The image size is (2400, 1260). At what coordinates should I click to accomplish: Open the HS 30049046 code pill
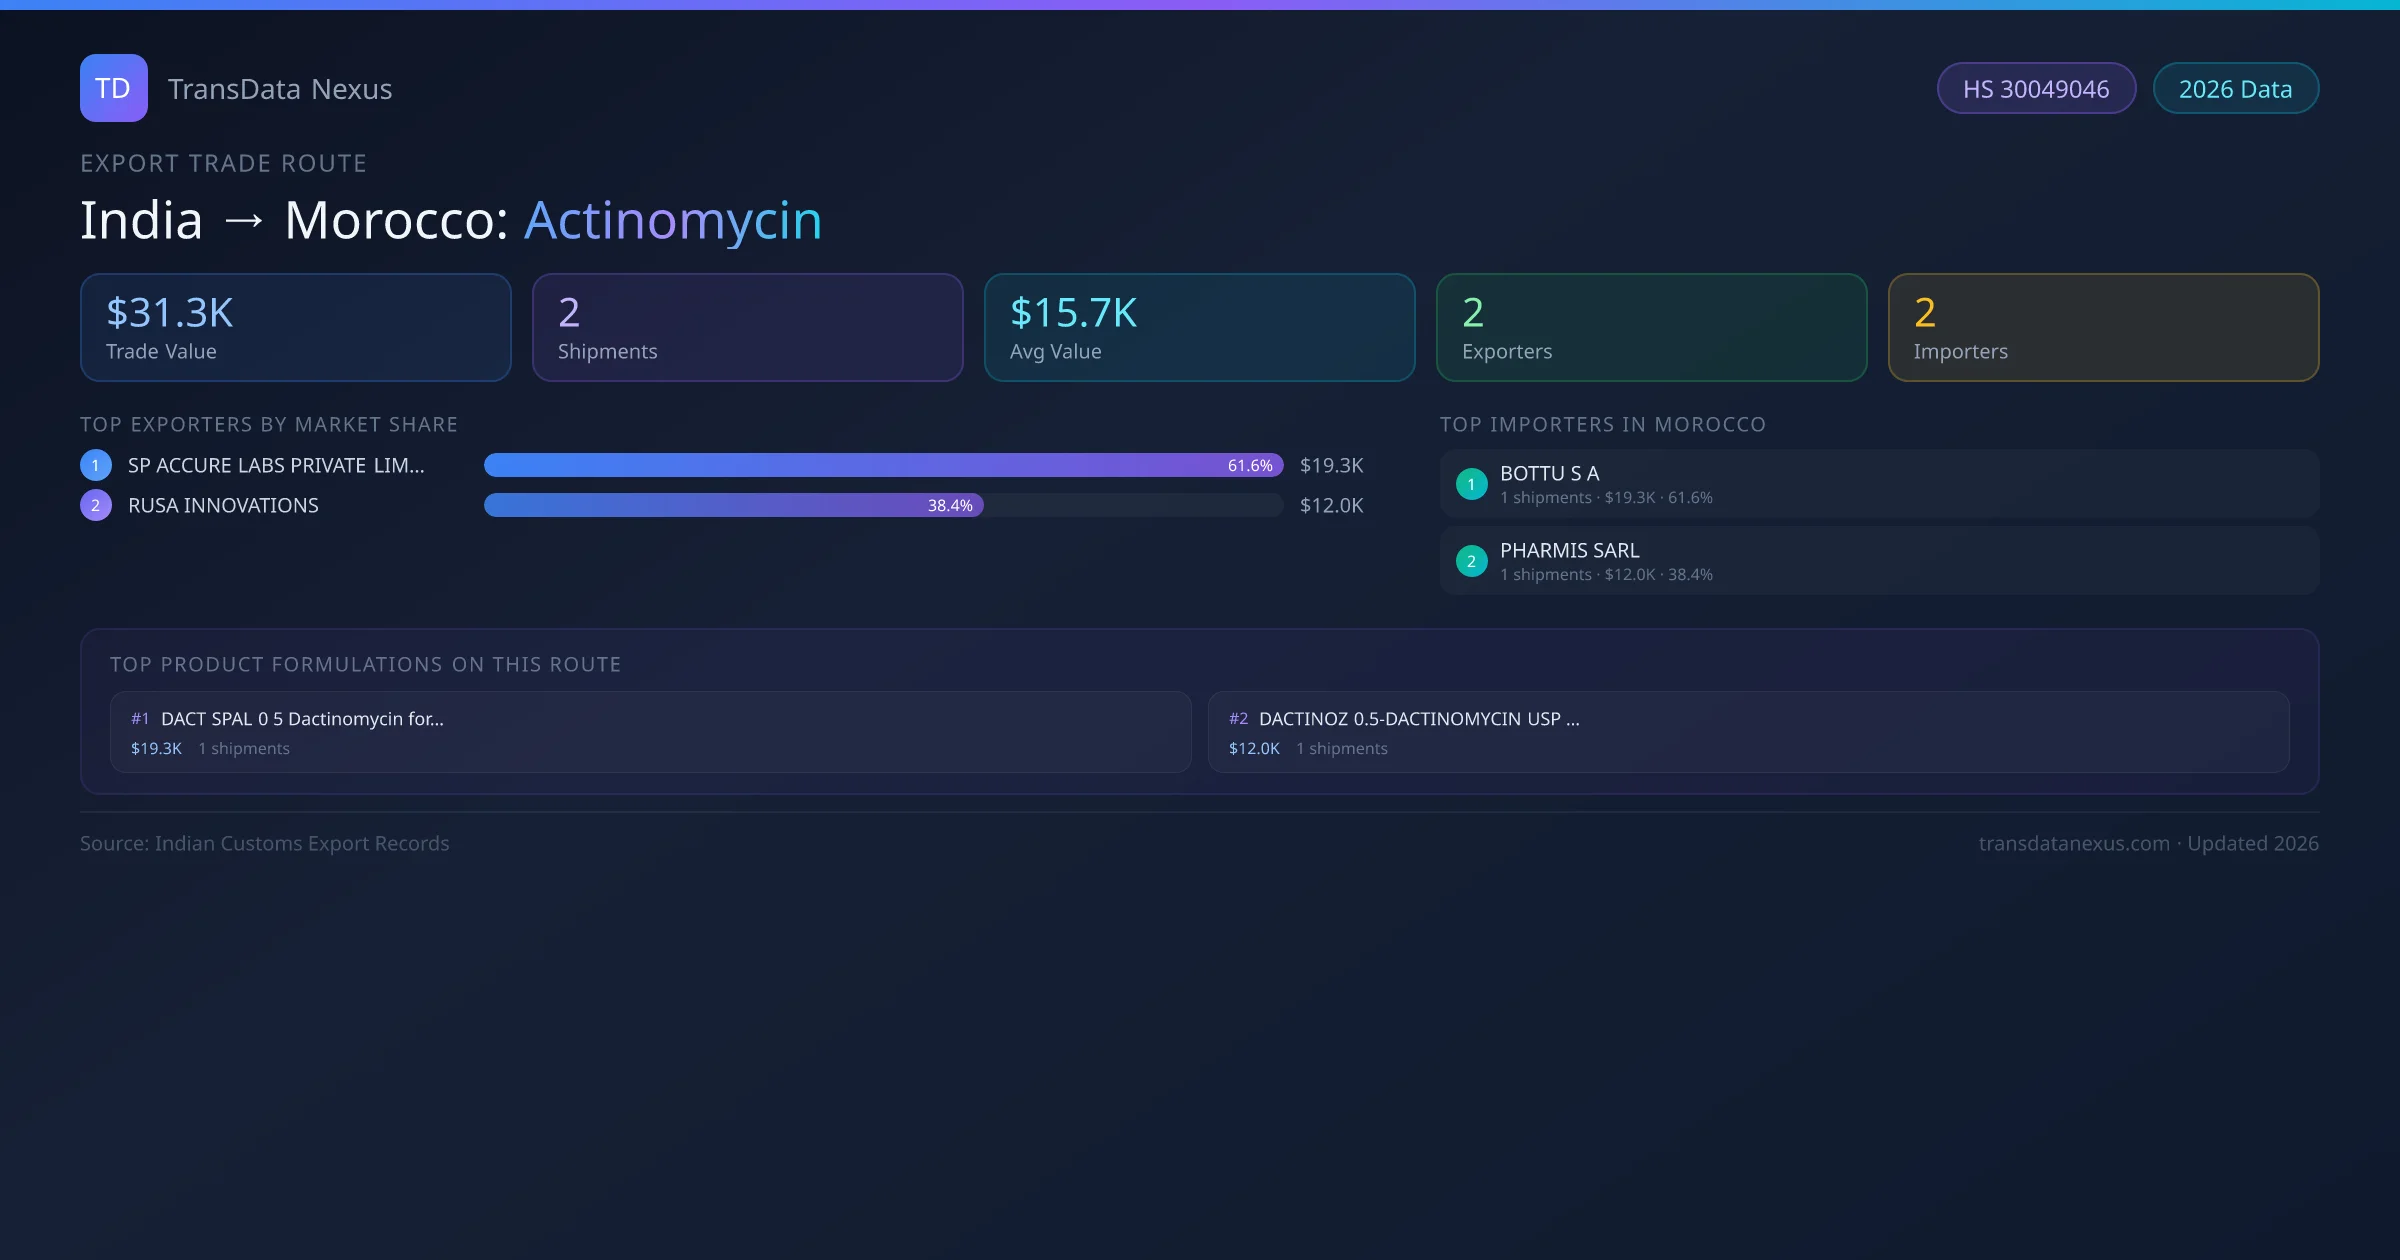click(x=2036, y=88)
